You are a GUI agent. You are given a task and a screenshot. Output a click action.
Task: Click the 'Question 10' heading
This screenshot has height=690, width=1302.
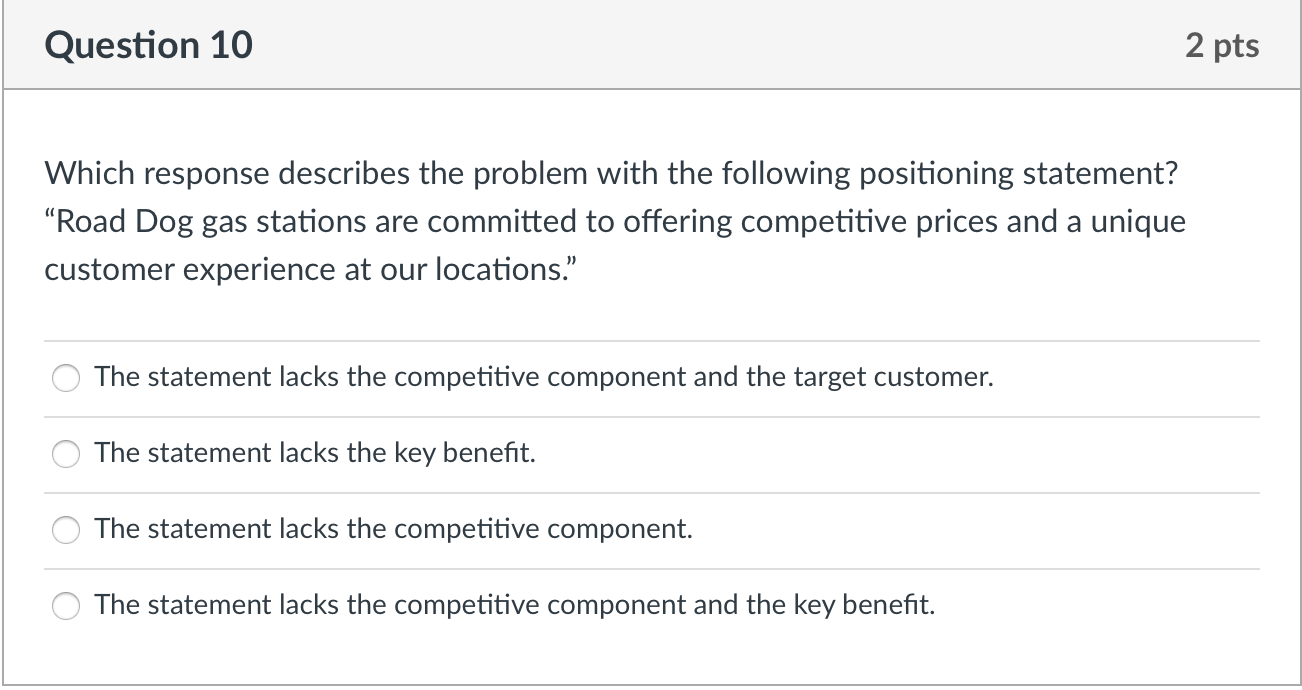[148, 46]
